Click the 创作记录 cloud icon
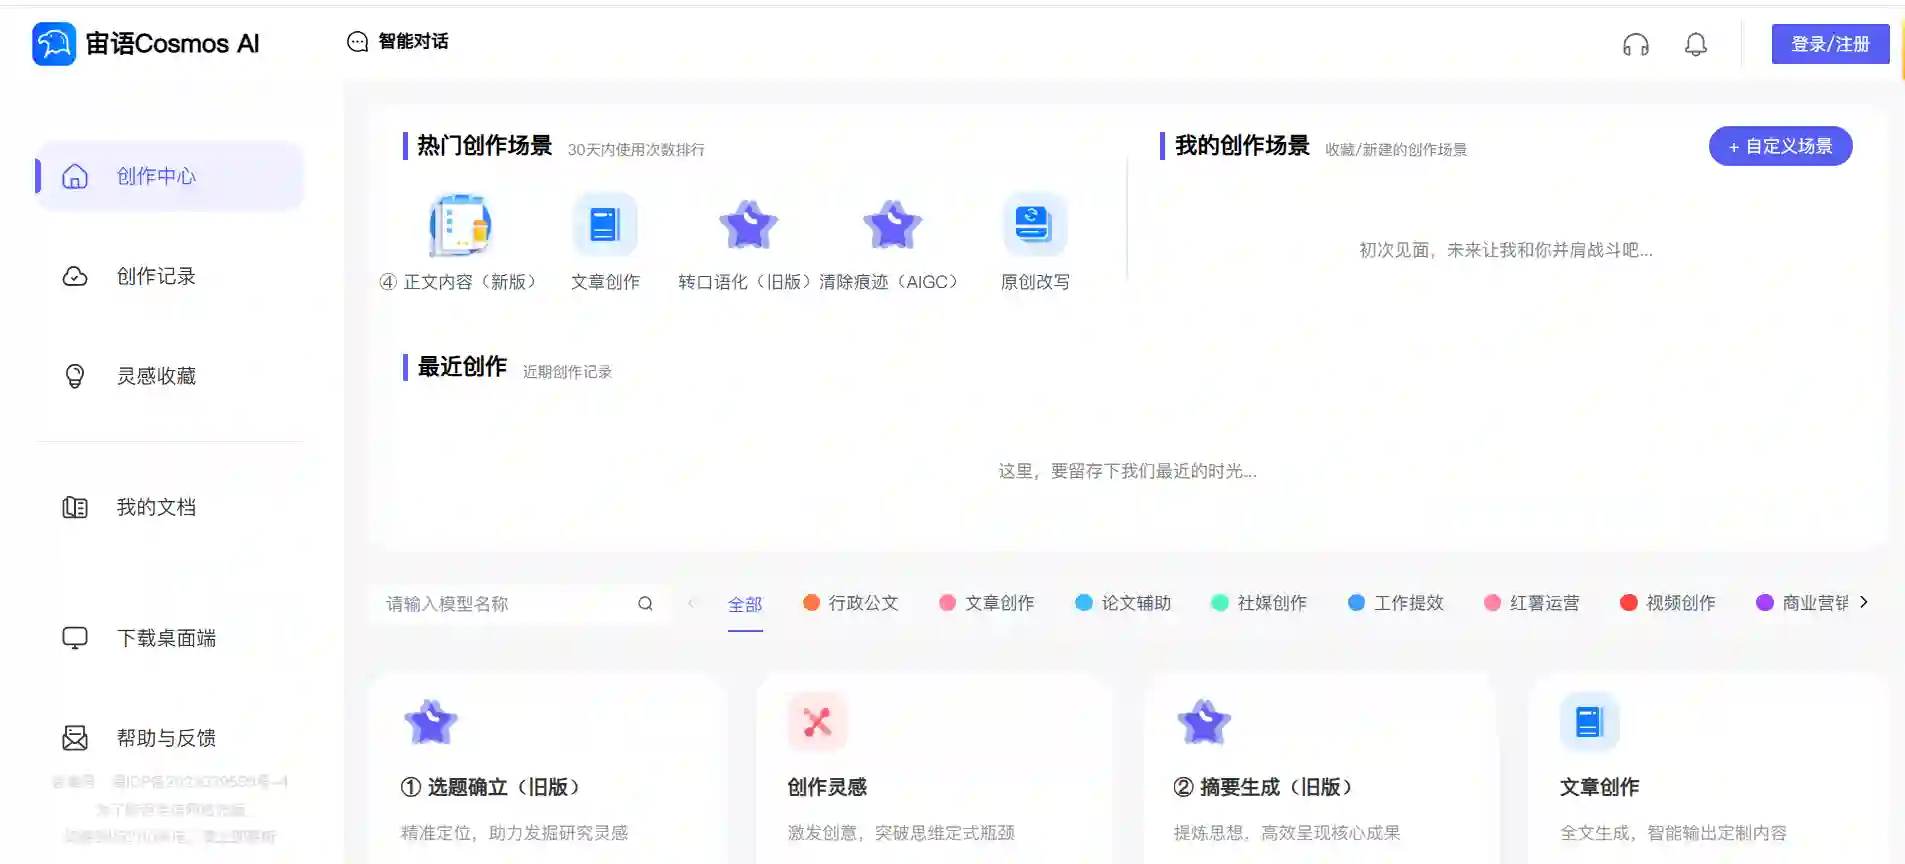1905x864 pixels. tap(75, 276)
